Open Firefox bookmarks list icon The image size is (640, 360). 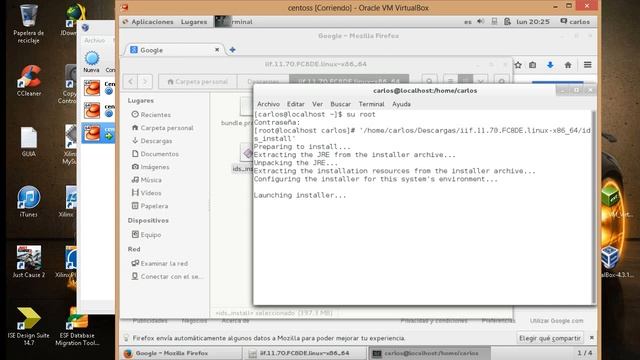pos(533,65)
